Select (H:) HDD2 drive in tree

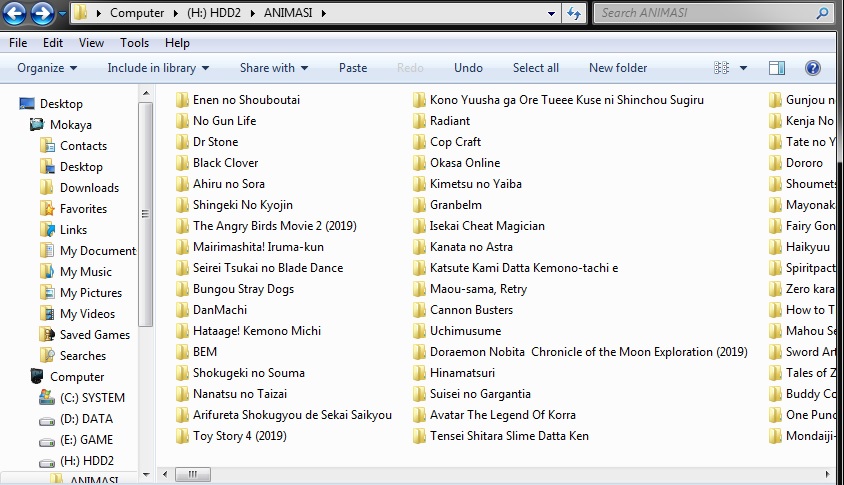click(x=87, y=460)
